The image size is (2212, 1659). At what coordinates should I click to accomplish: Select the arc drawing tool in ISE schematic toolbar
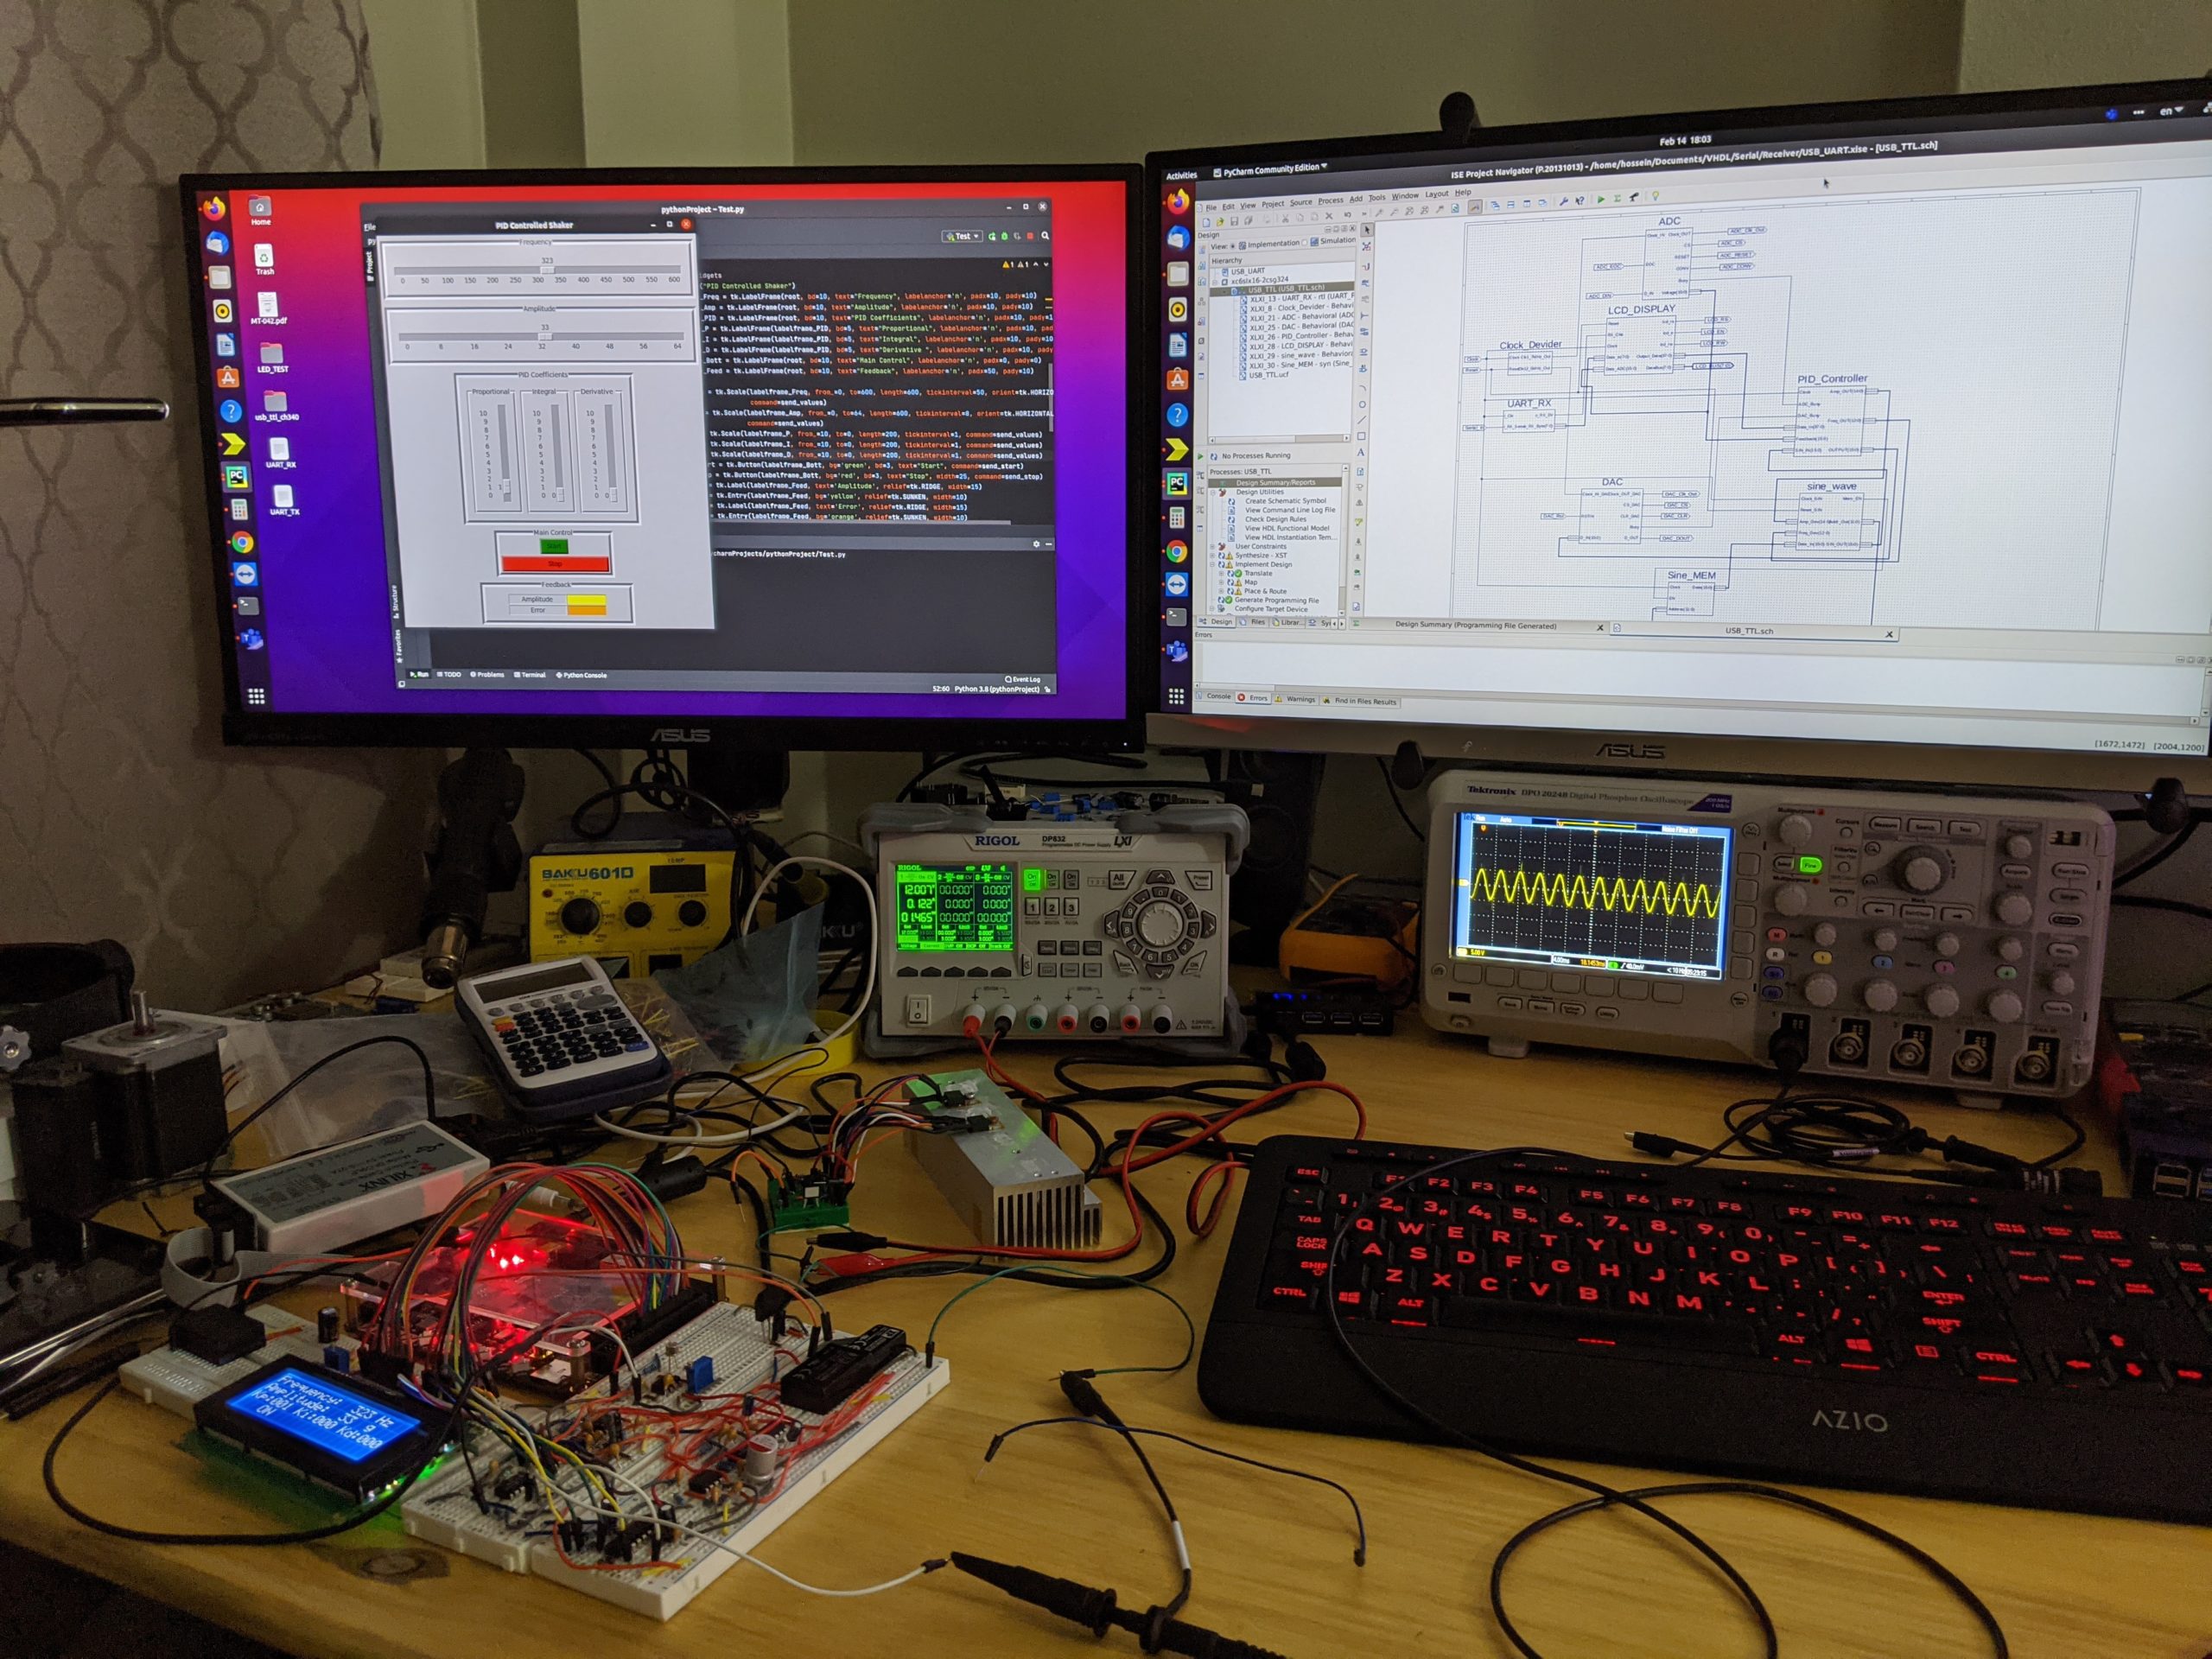1362,388
